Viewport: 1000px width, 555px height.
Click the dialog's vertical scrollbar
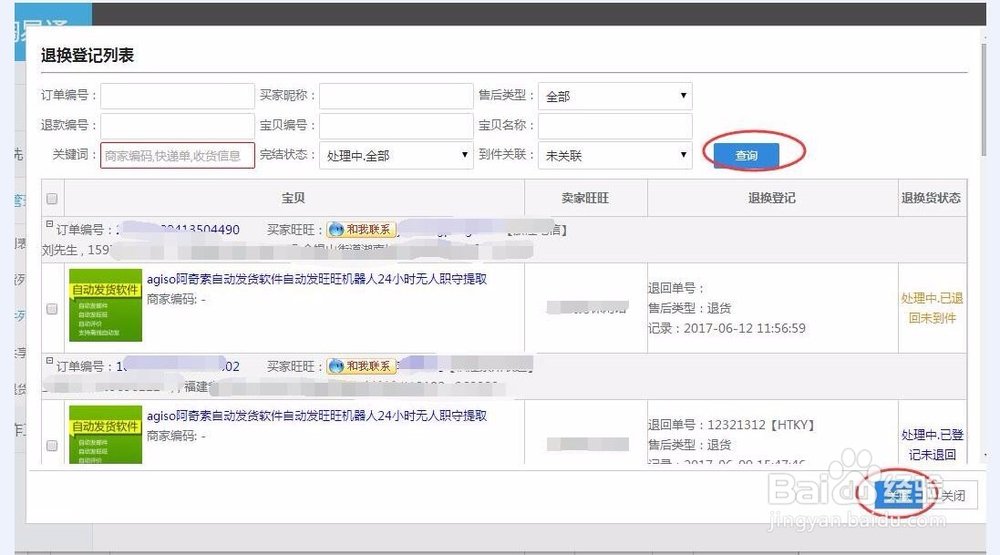click(x=983, y=102)
